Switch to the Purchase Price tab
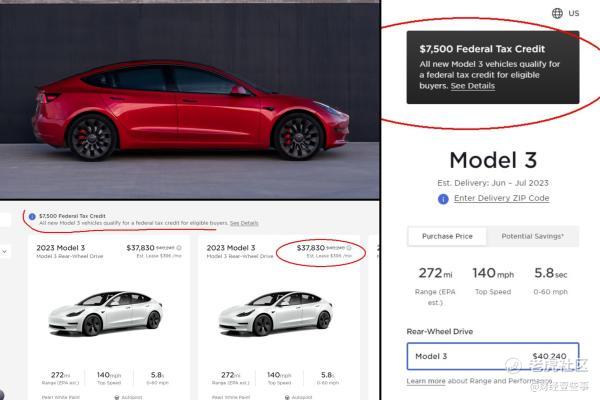 coord(447,236)
